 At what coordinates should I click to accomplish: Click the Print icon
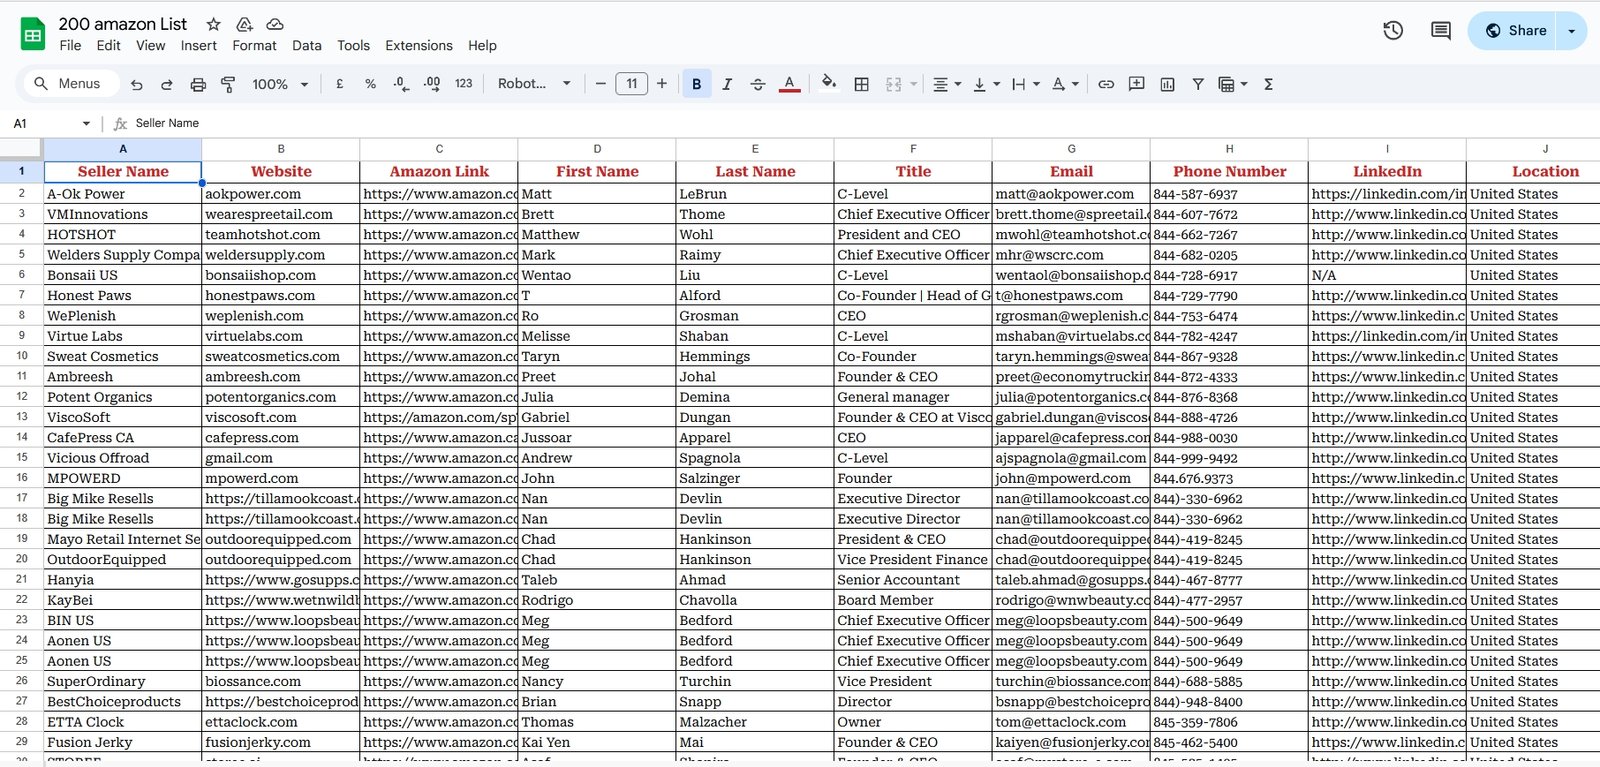[x=198, y=85]
